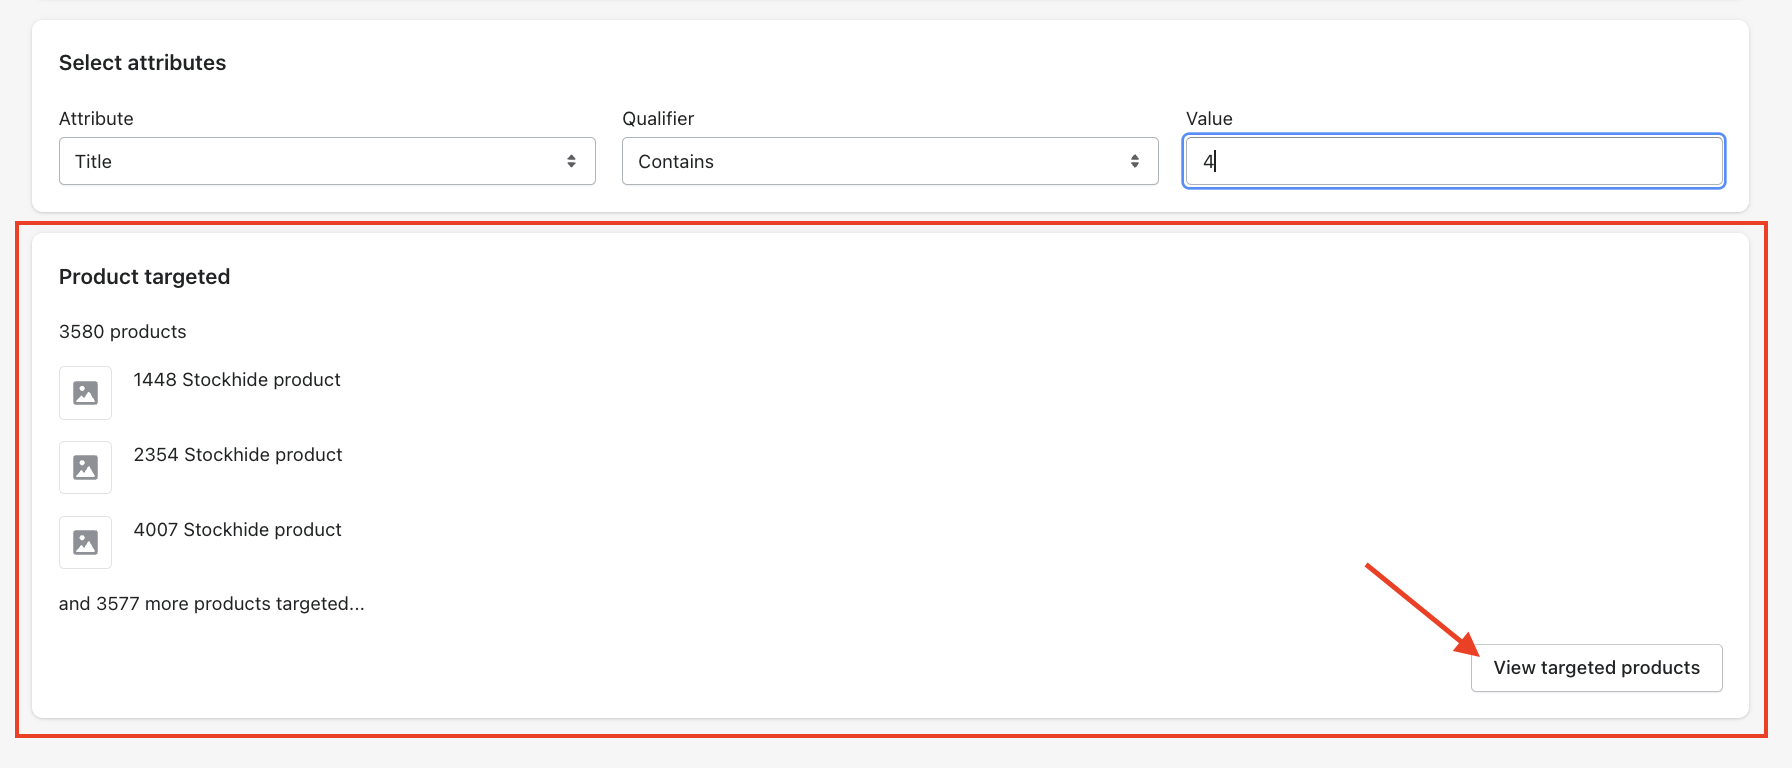Screen dimensions: 1792x768
Task: Click the Product targeted heading
Action: tap(144, 277)
